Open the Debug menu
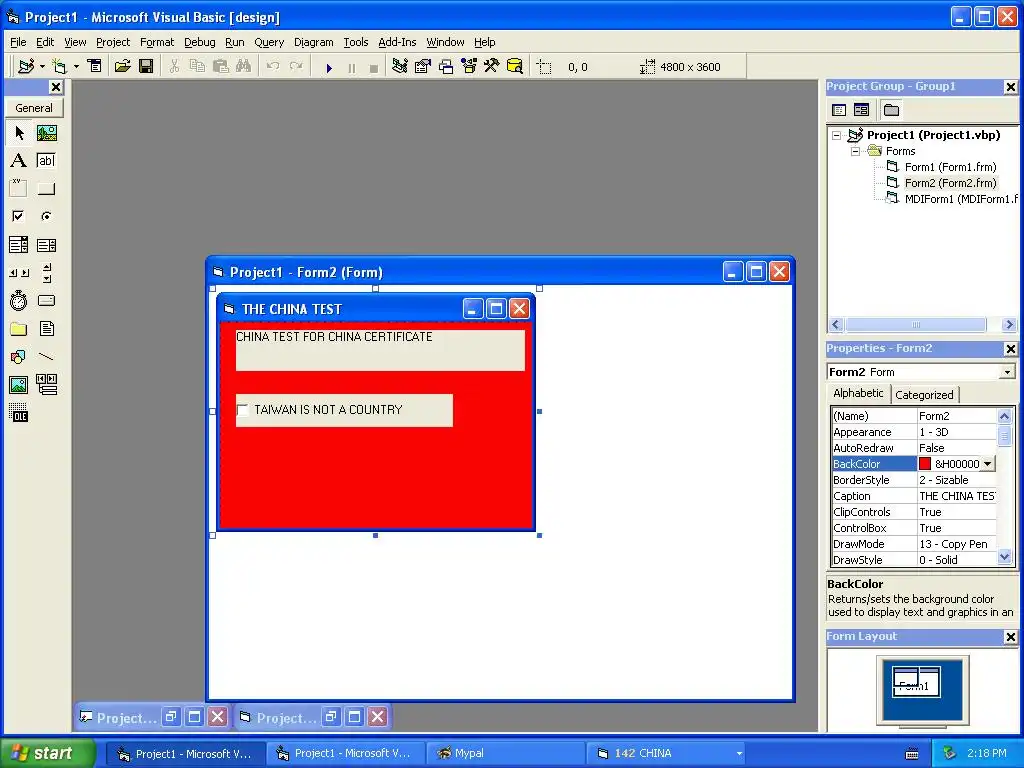The image size is (1024, 768). (x=199, y=42)
